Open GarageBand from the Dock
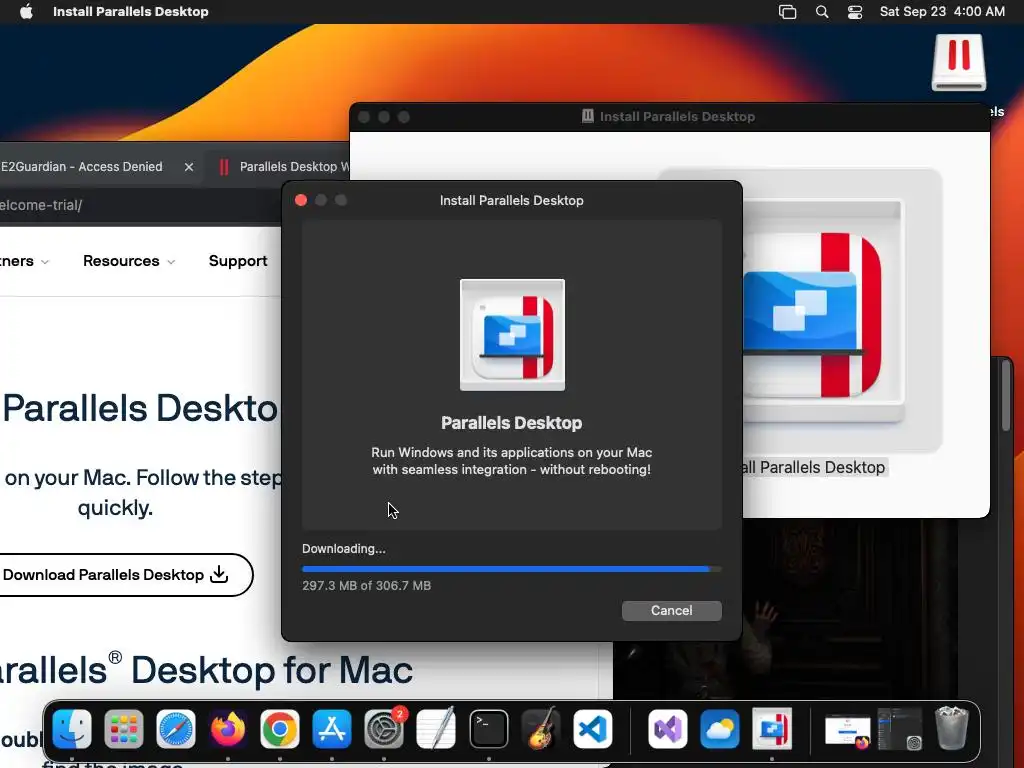The height and width of the screenshot is (768, 1024). 541,729
